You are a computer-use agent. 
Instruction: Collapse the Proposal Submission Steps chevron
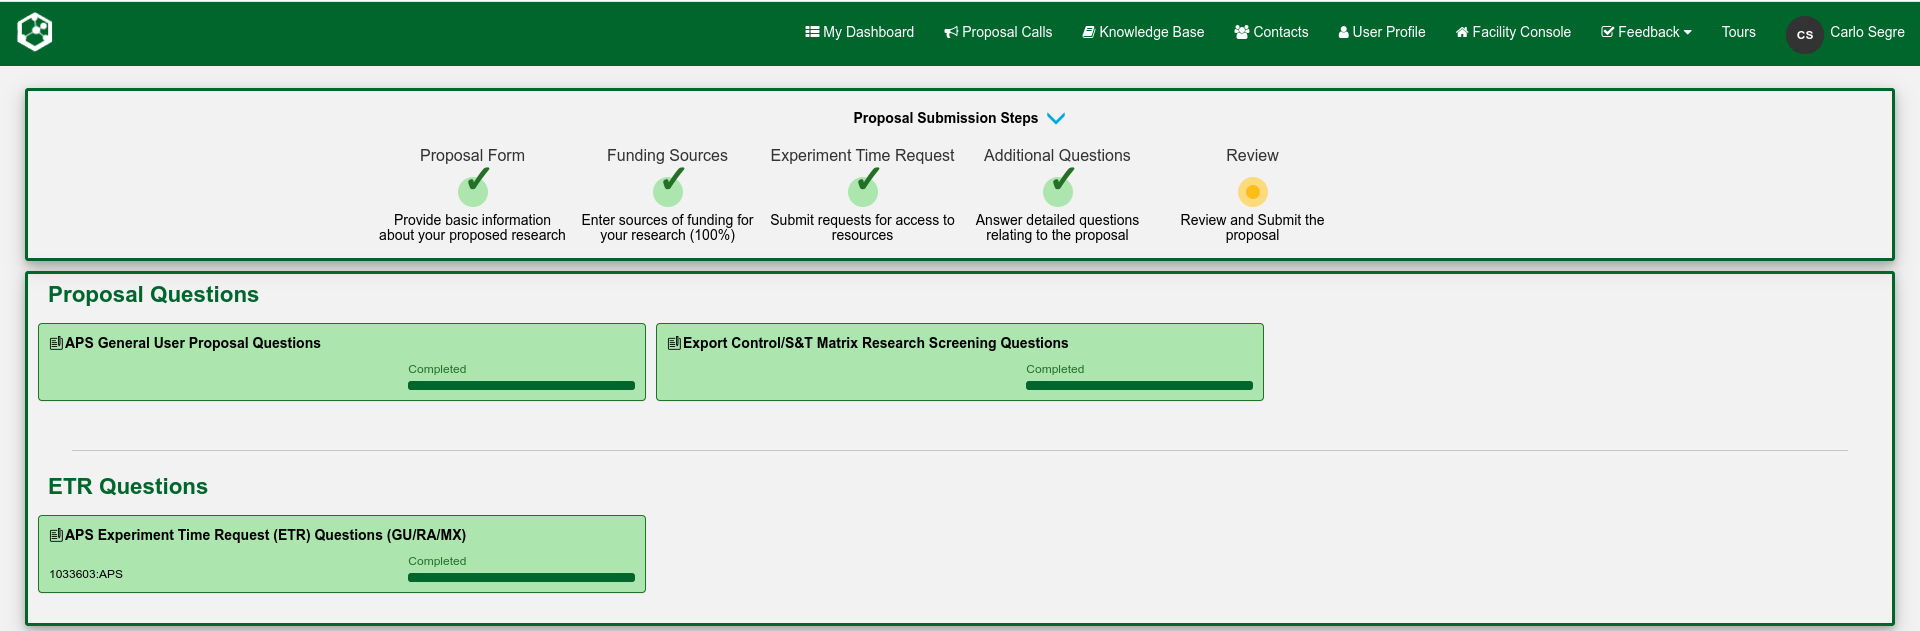(1056, 118)
